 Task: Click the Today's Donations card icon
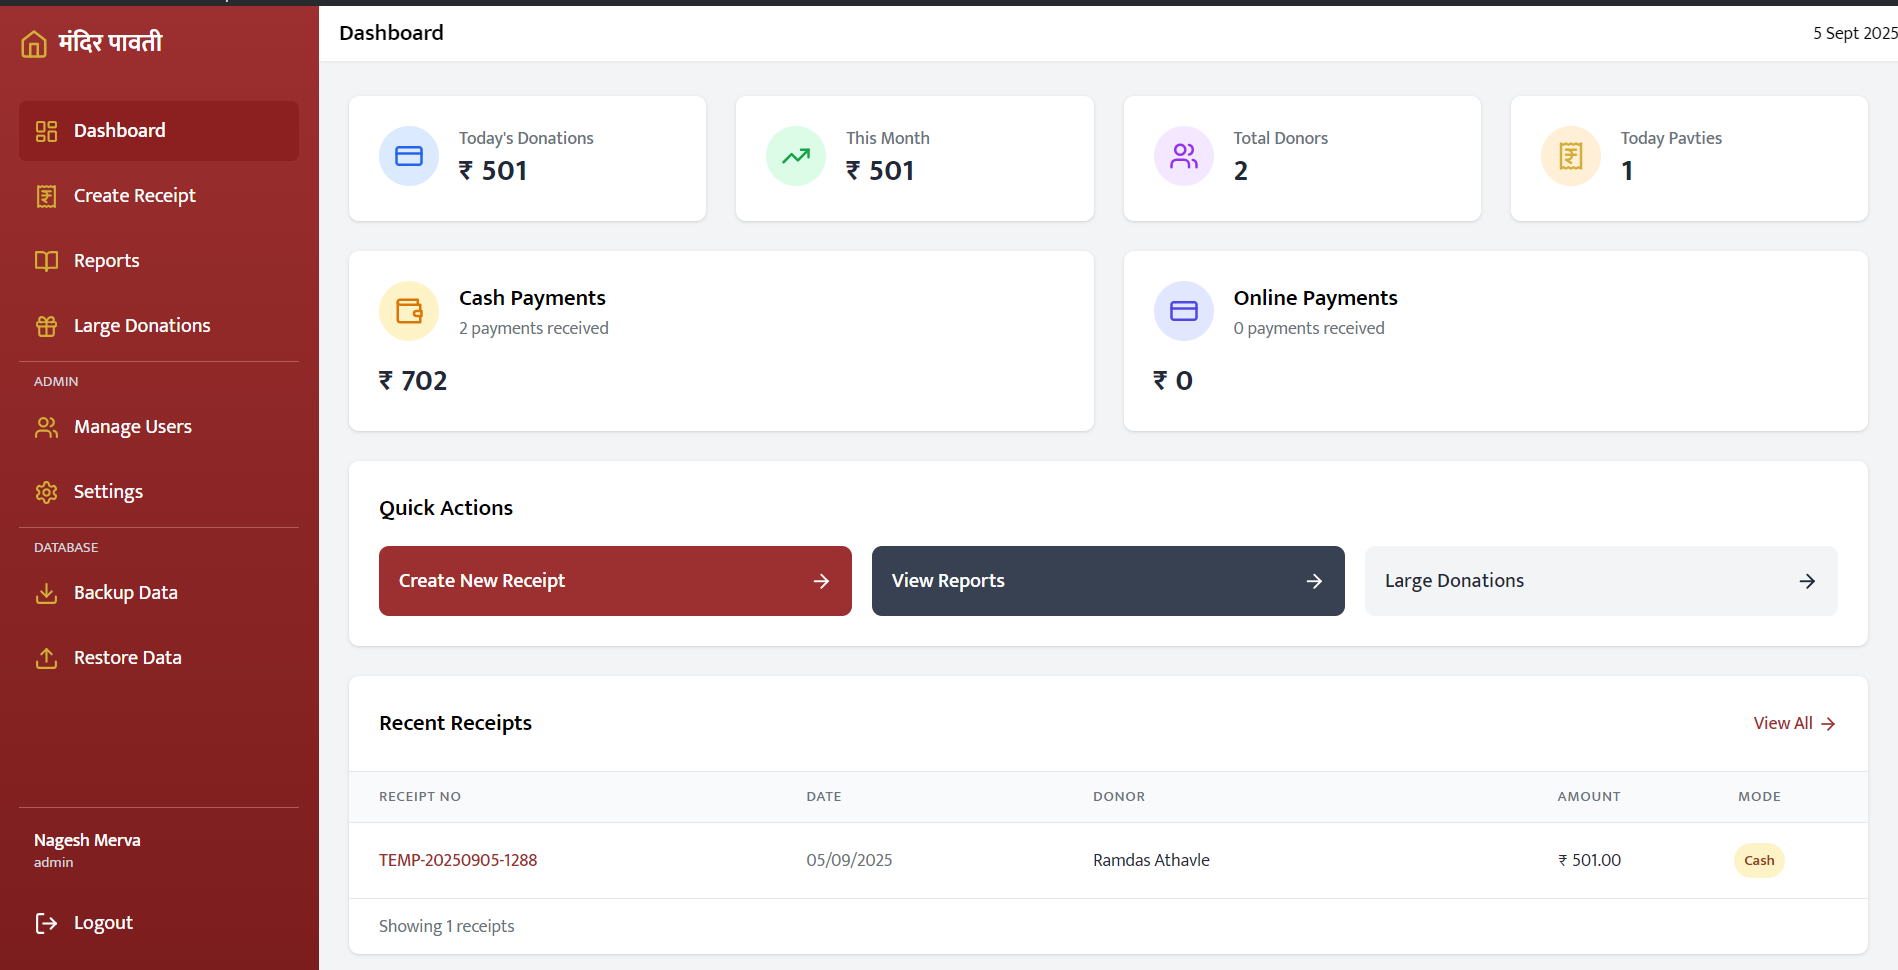409,156
